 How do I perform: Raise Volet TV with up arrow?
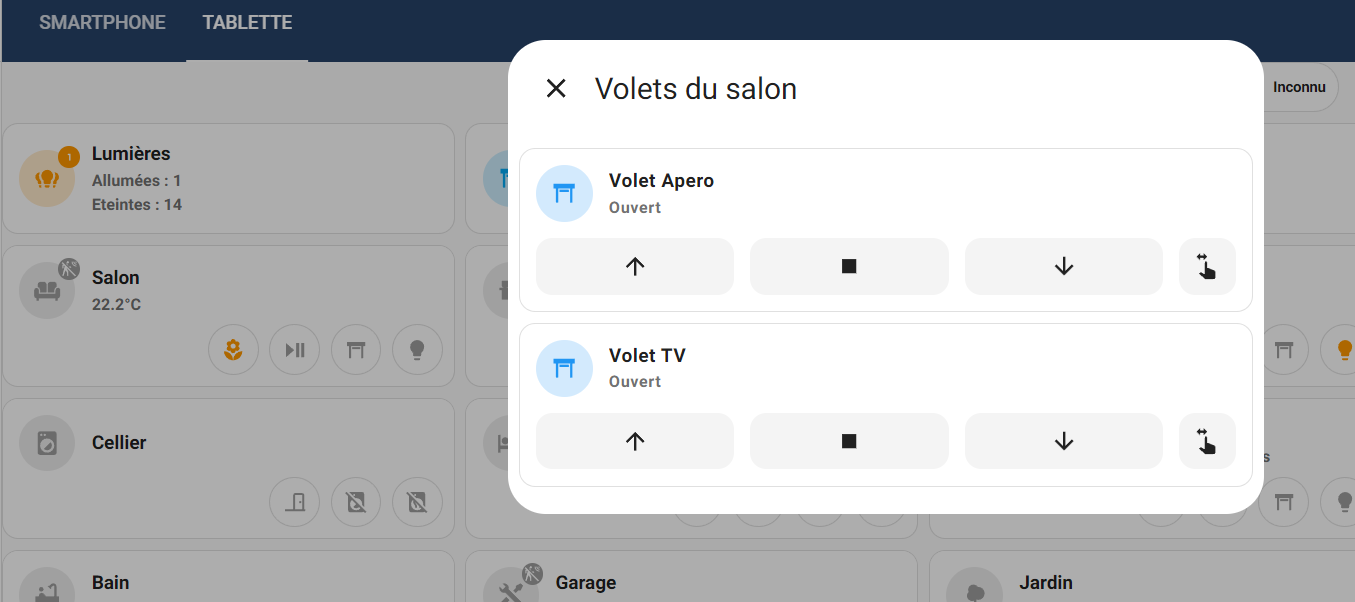(635, 441)
